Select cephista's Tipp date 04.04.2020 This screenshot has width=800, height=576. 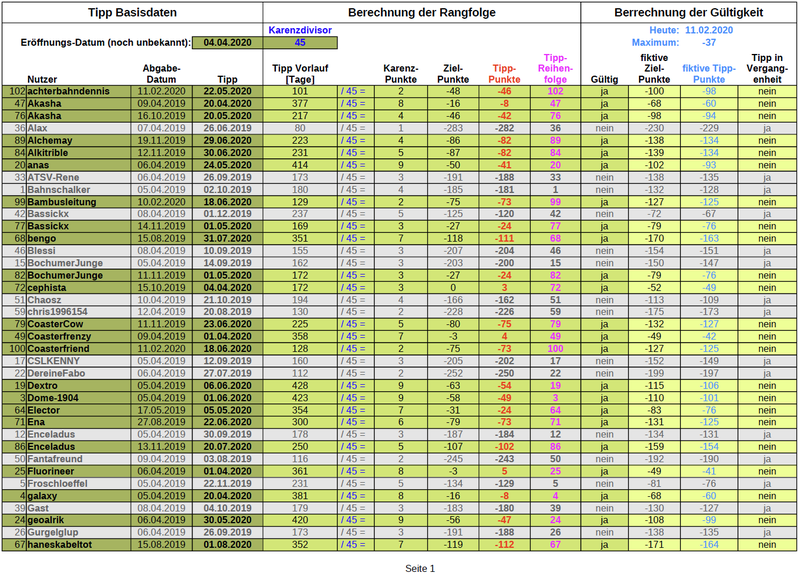[228, 287]
